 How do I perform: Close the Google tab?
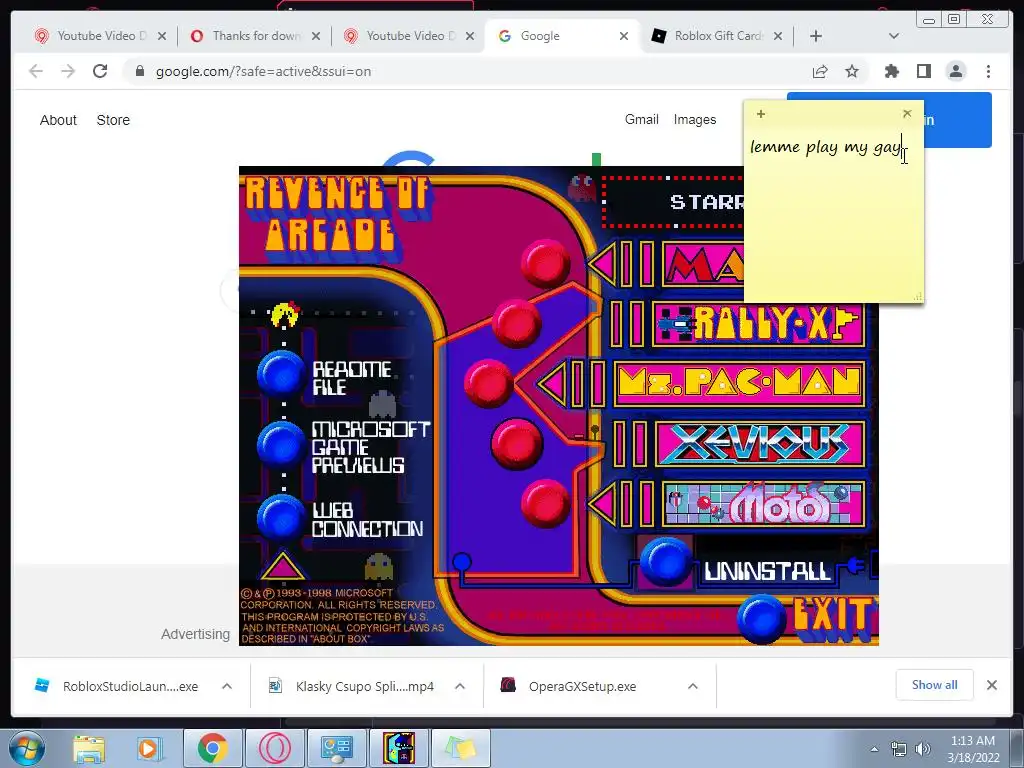pos(624,36)
